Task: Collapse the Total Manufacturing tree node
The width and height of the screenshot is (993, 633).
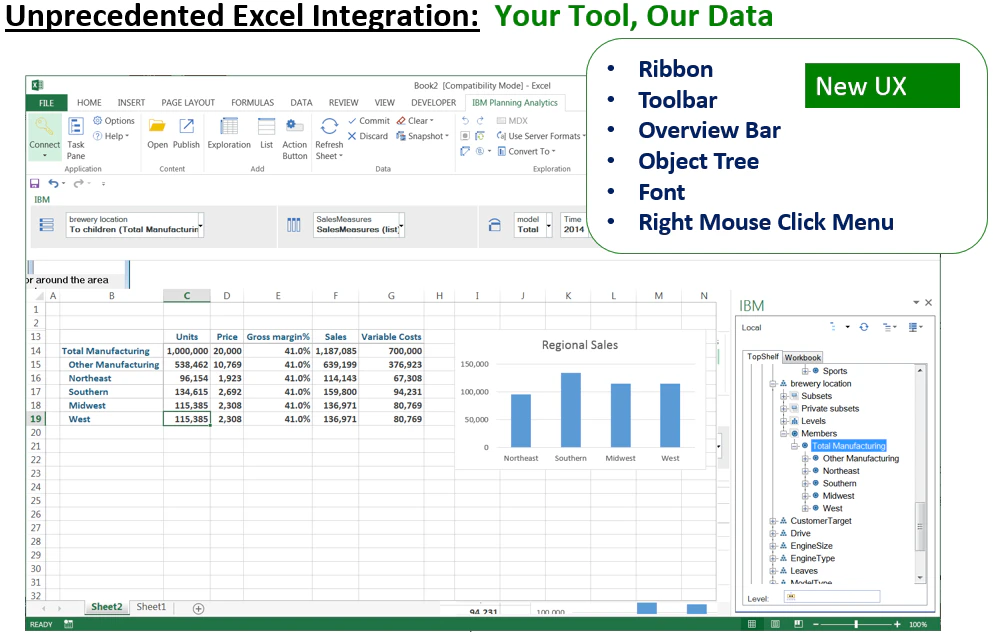Action: (794, 446)
